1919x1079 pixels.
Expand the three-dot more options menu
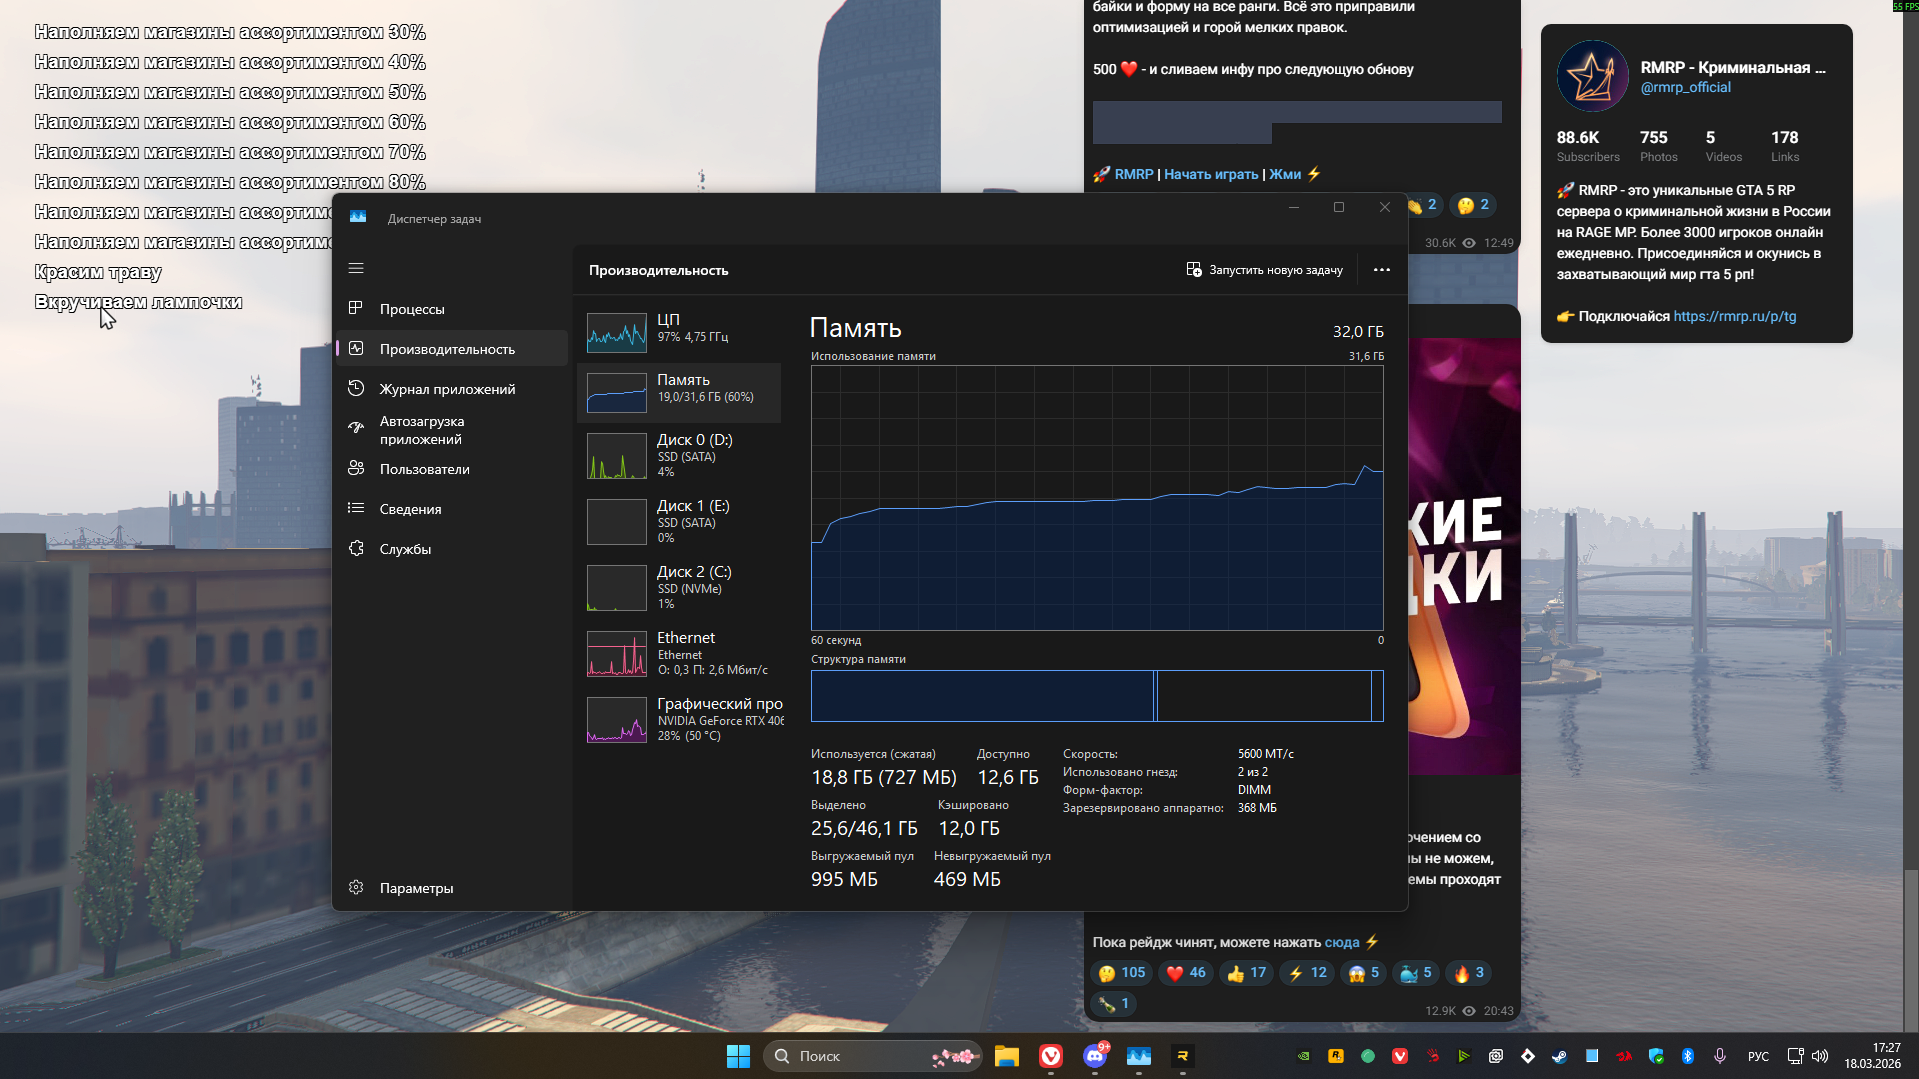[x=1381, y=270]
